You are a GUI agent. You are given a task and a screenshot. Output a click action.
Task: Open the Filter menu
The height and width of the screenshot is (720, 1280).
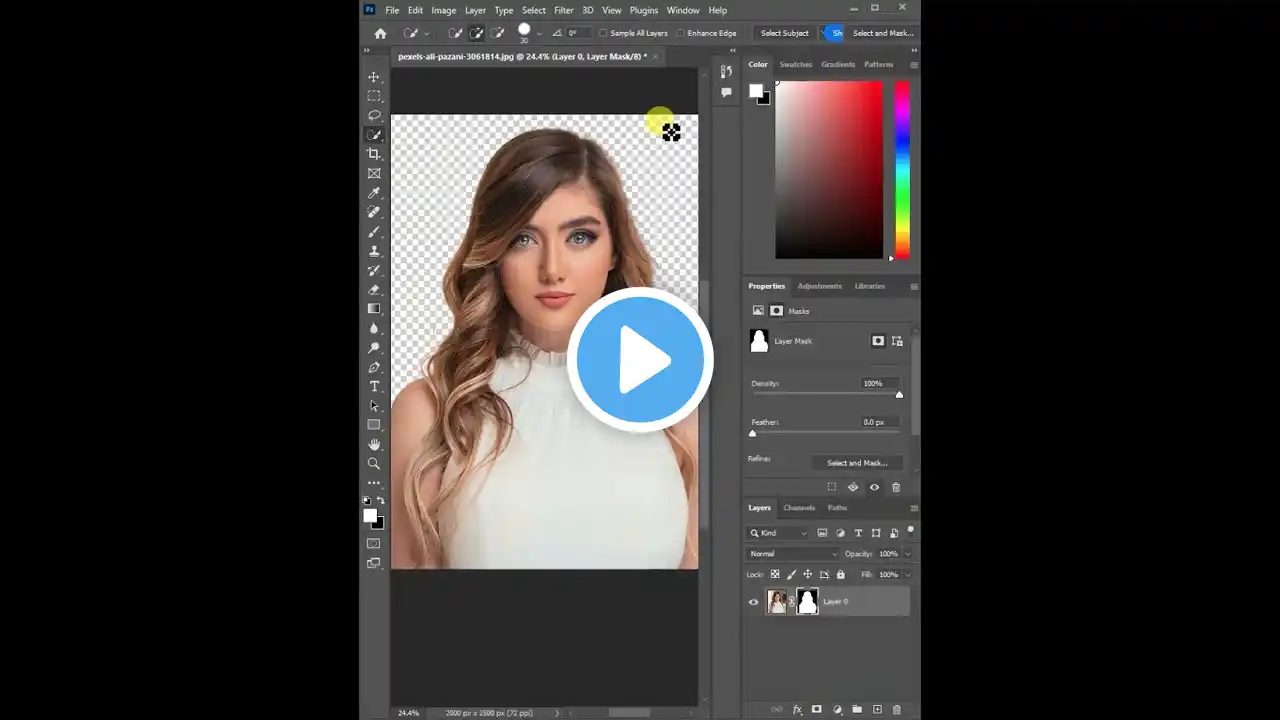[564, 10]
